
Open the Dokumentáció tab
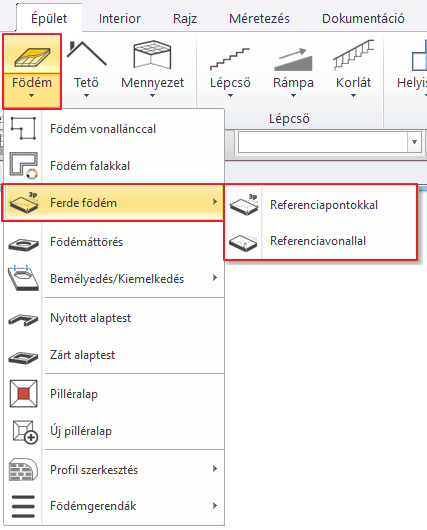363,18
